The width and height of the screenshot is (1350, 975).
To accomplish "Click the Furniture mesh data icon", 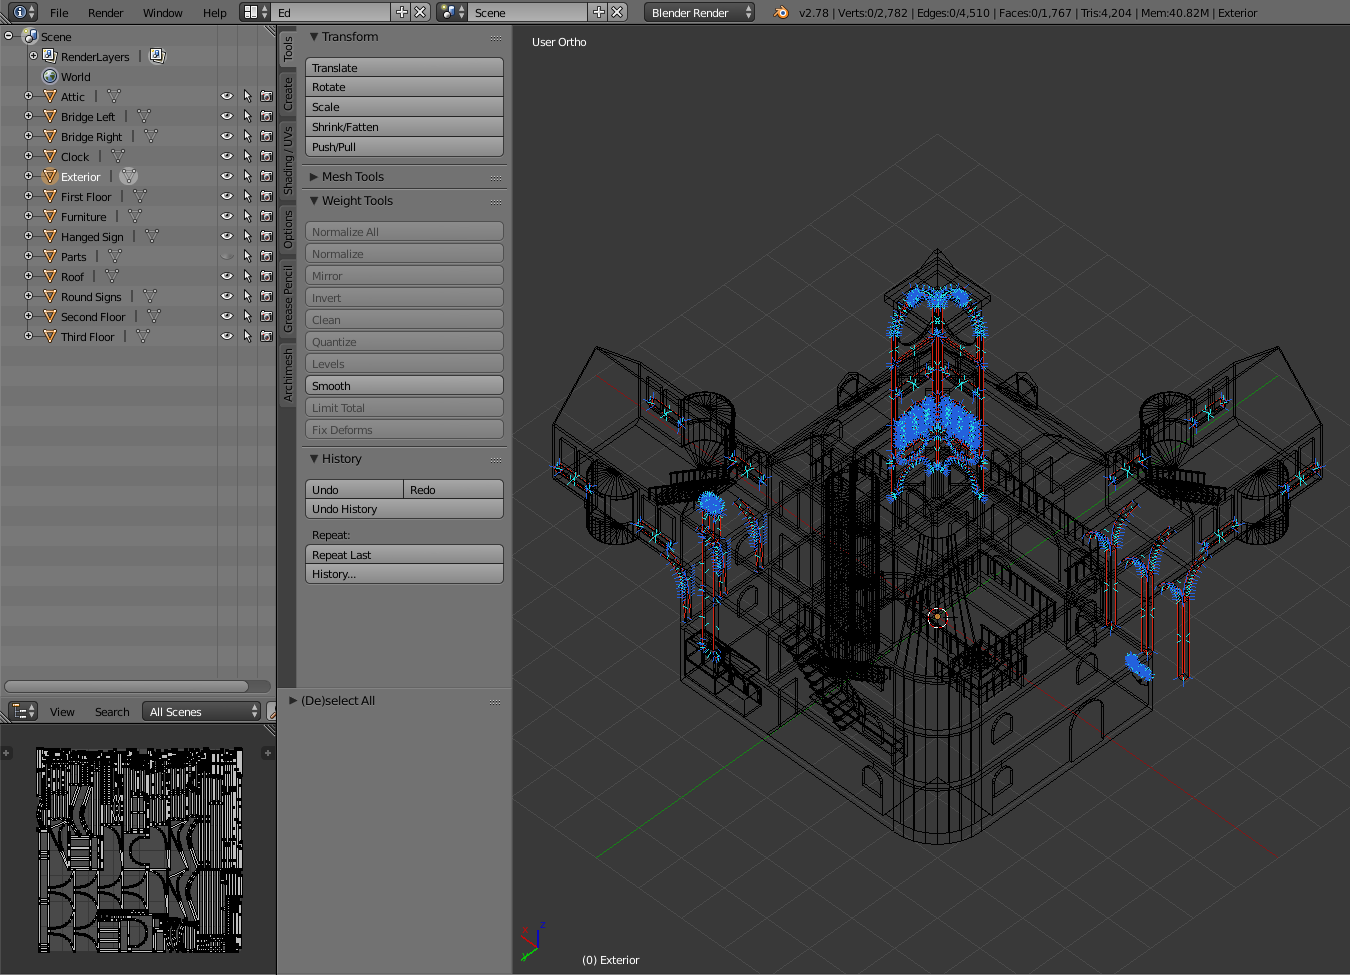I will pyautogui.click(x=134, y=217).
